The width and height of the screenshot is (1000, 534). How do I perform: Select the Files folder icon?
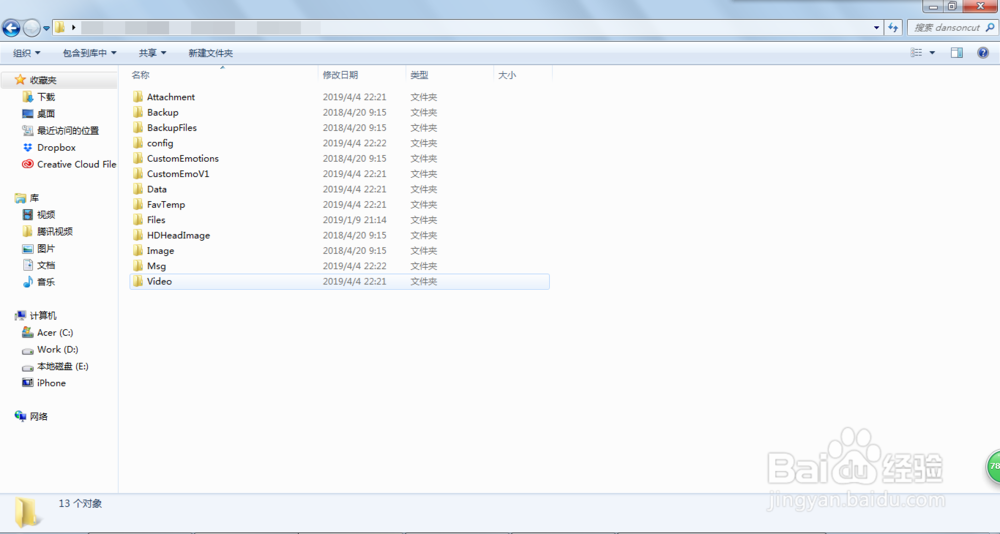[x=138, y=219]
